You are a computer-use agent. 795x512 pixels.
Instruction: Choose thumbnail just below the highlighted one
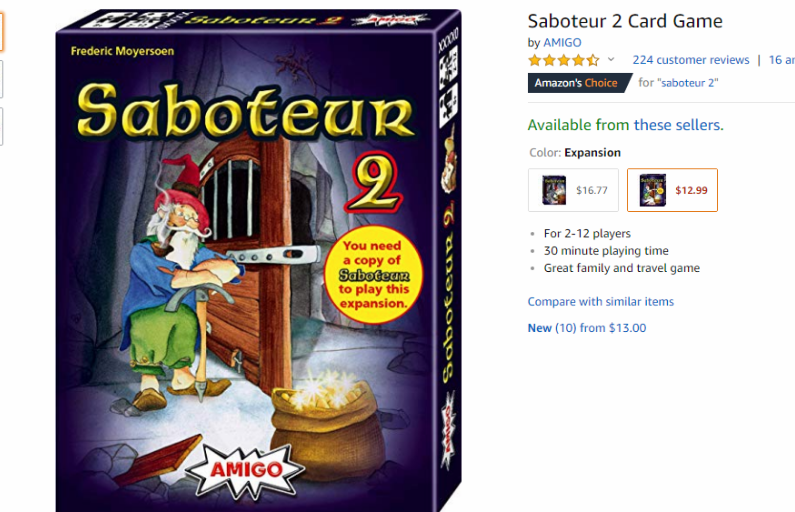tap(2, 79)
